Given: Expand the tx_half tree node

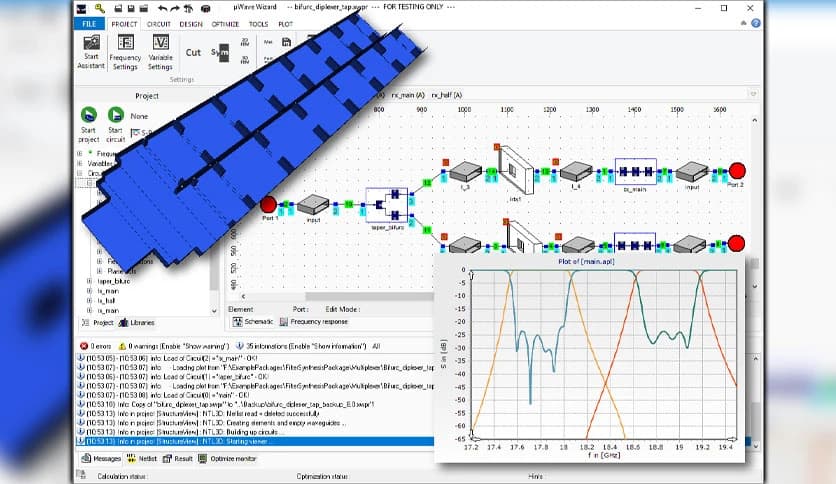Looking at the screenshot, I should coord(89,301).
